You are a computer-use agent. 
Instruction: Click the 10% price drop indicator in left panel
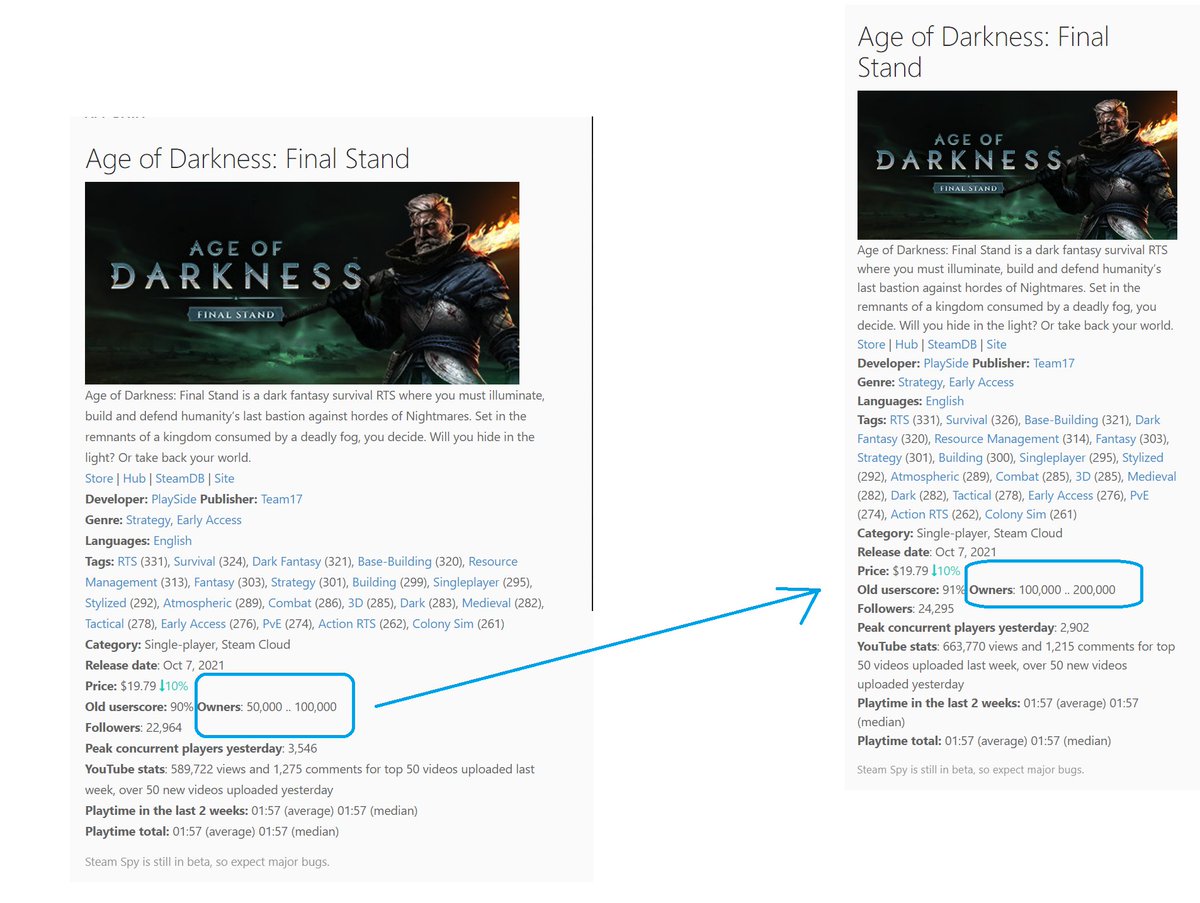(x=175, y=686)
